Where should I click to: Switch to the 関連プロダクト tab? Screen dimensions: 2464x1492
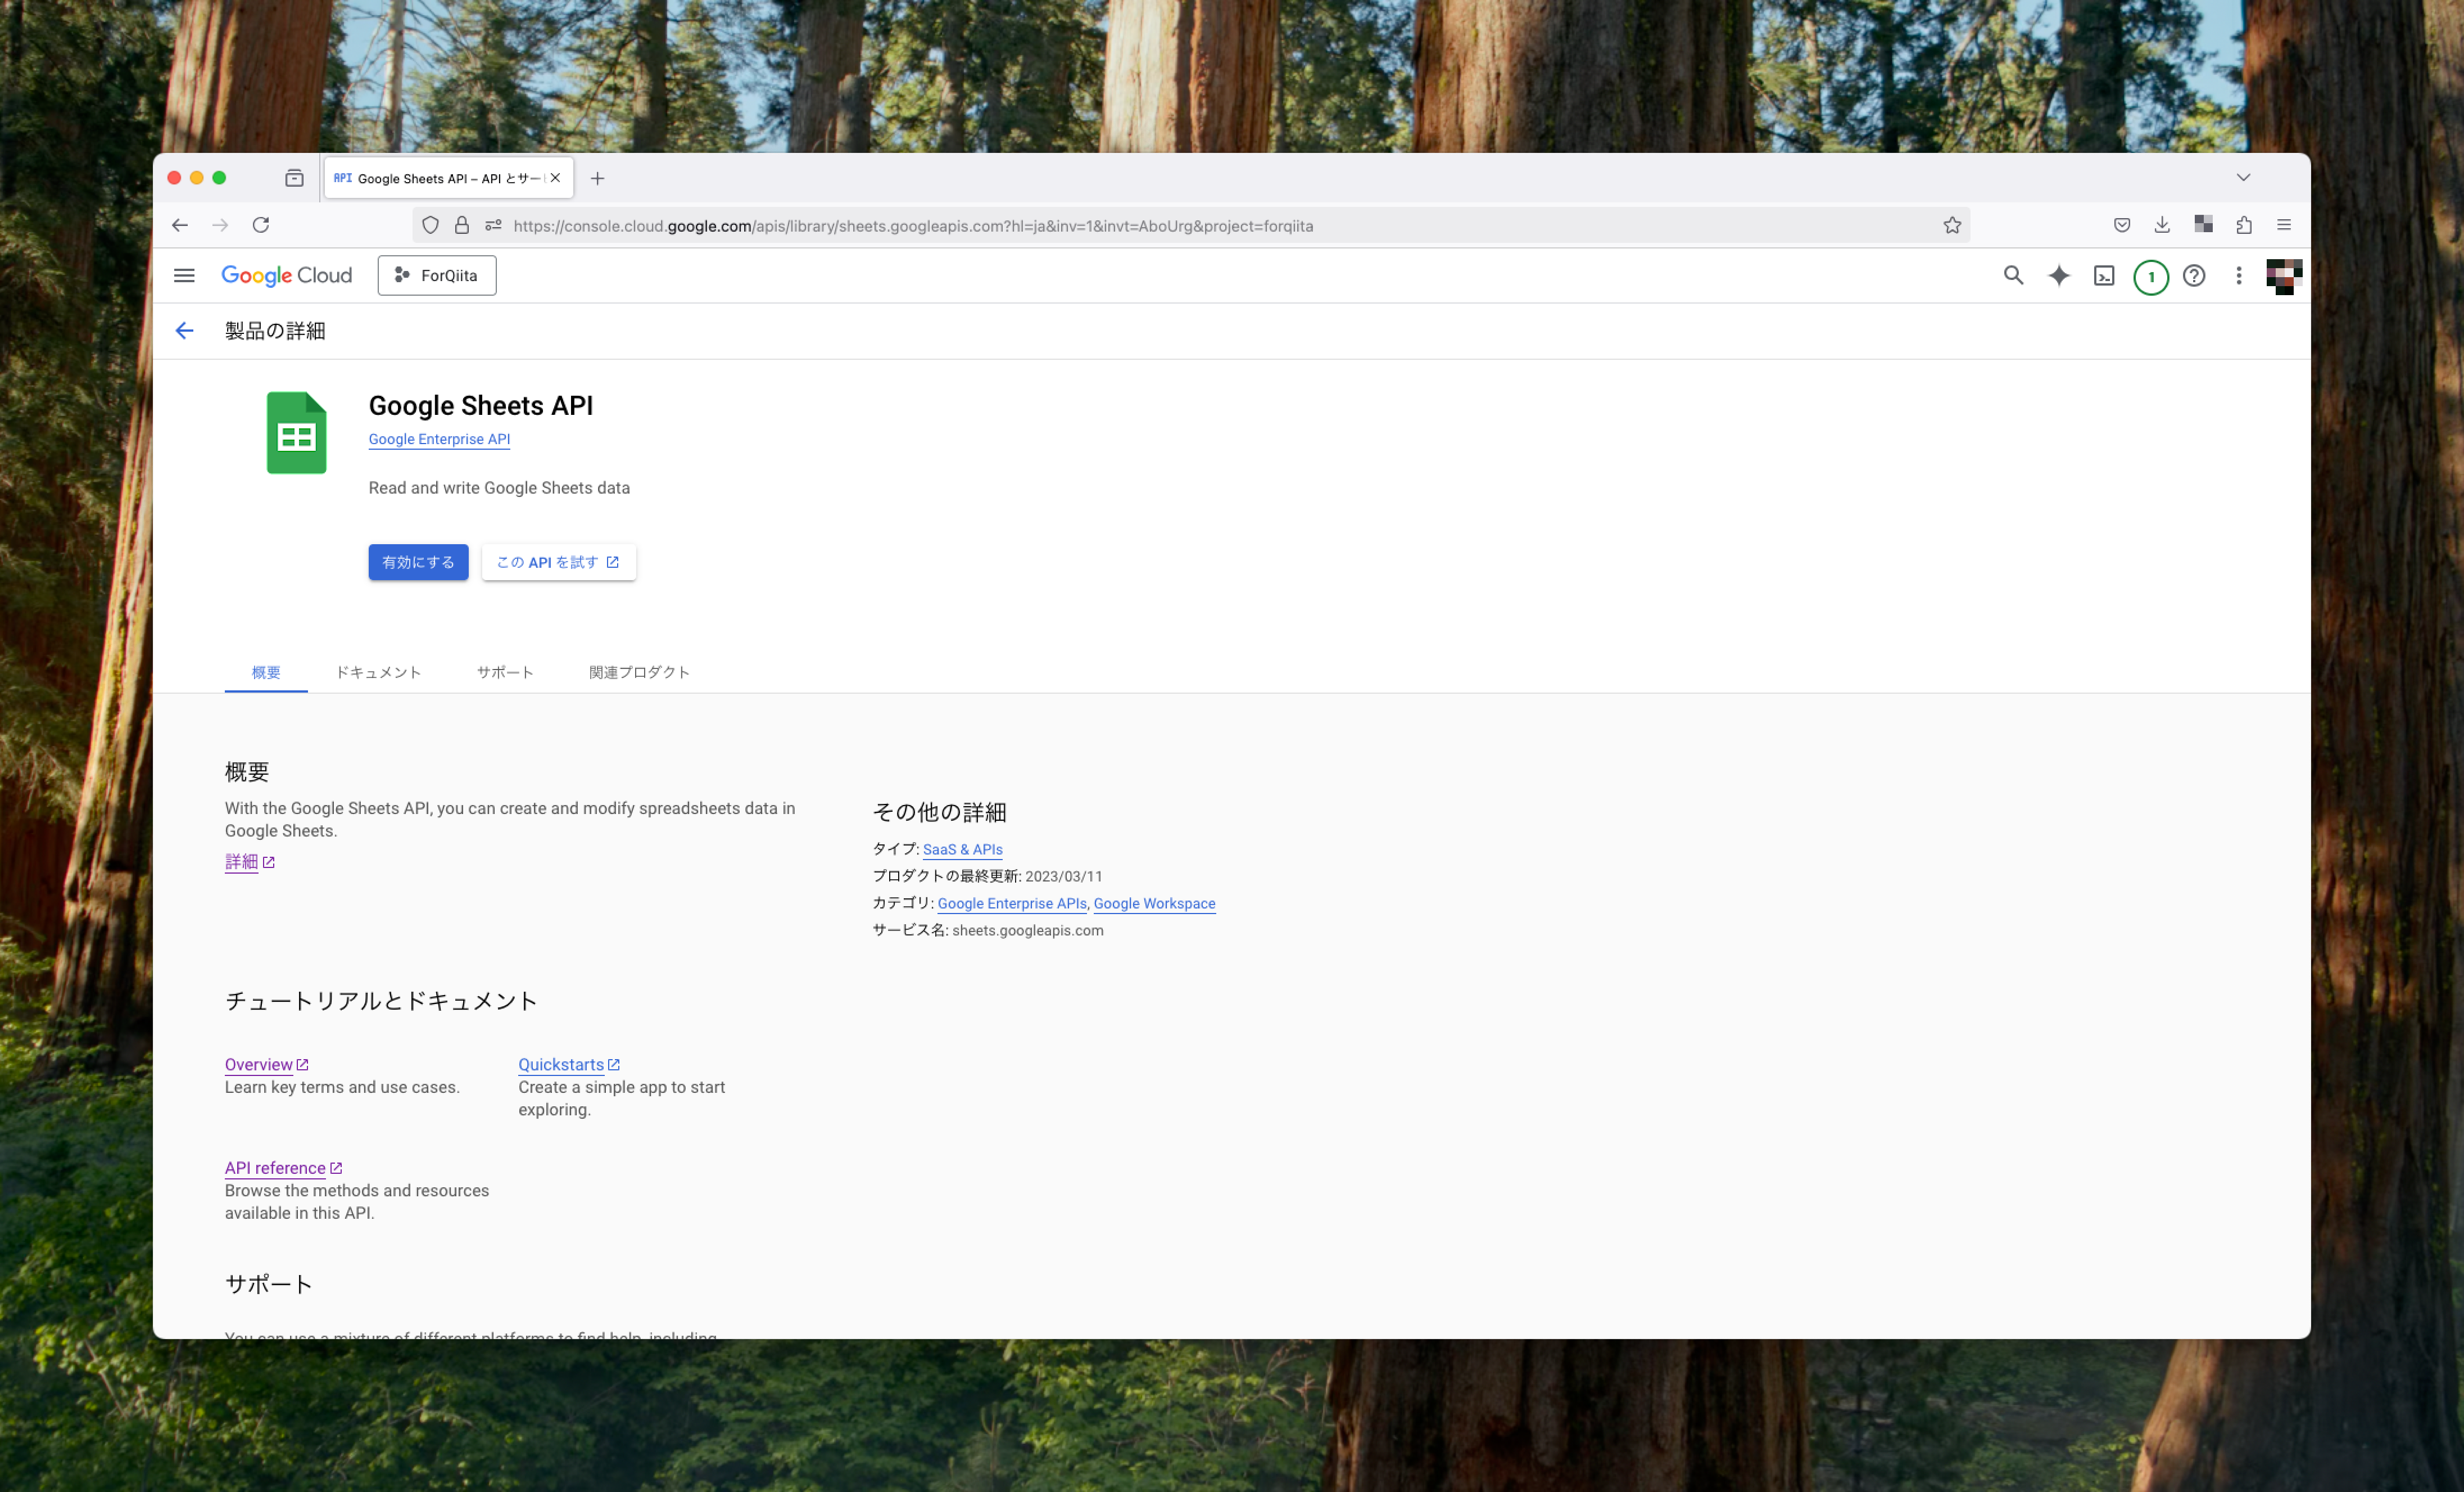coord(639,672)
